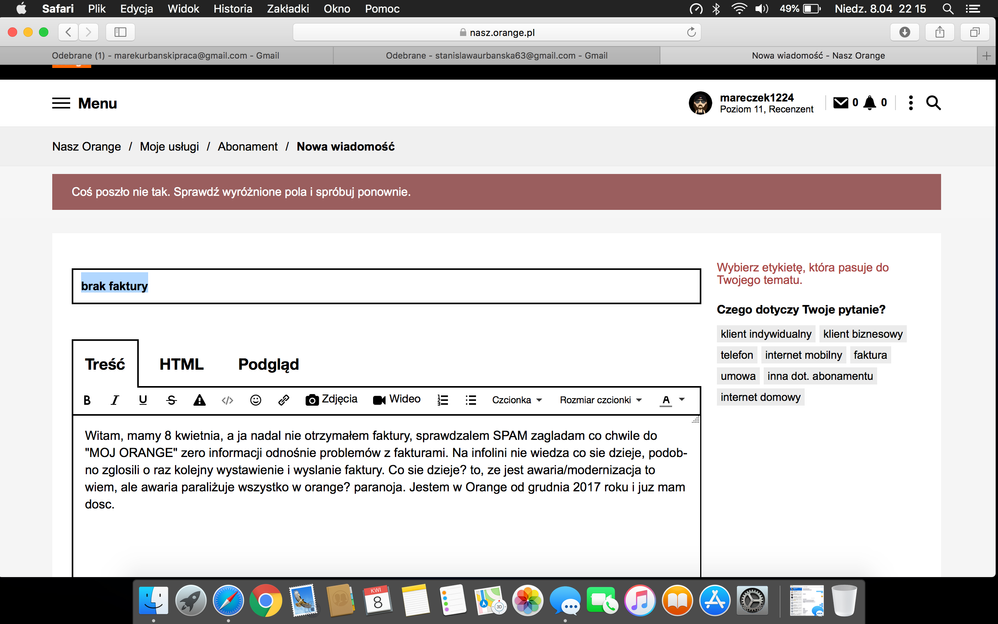Image resolution: width=998 pixels, height=624 pixels.
Task: Open Safari share button
Action: pyautogui.click(x=939, y=32)
